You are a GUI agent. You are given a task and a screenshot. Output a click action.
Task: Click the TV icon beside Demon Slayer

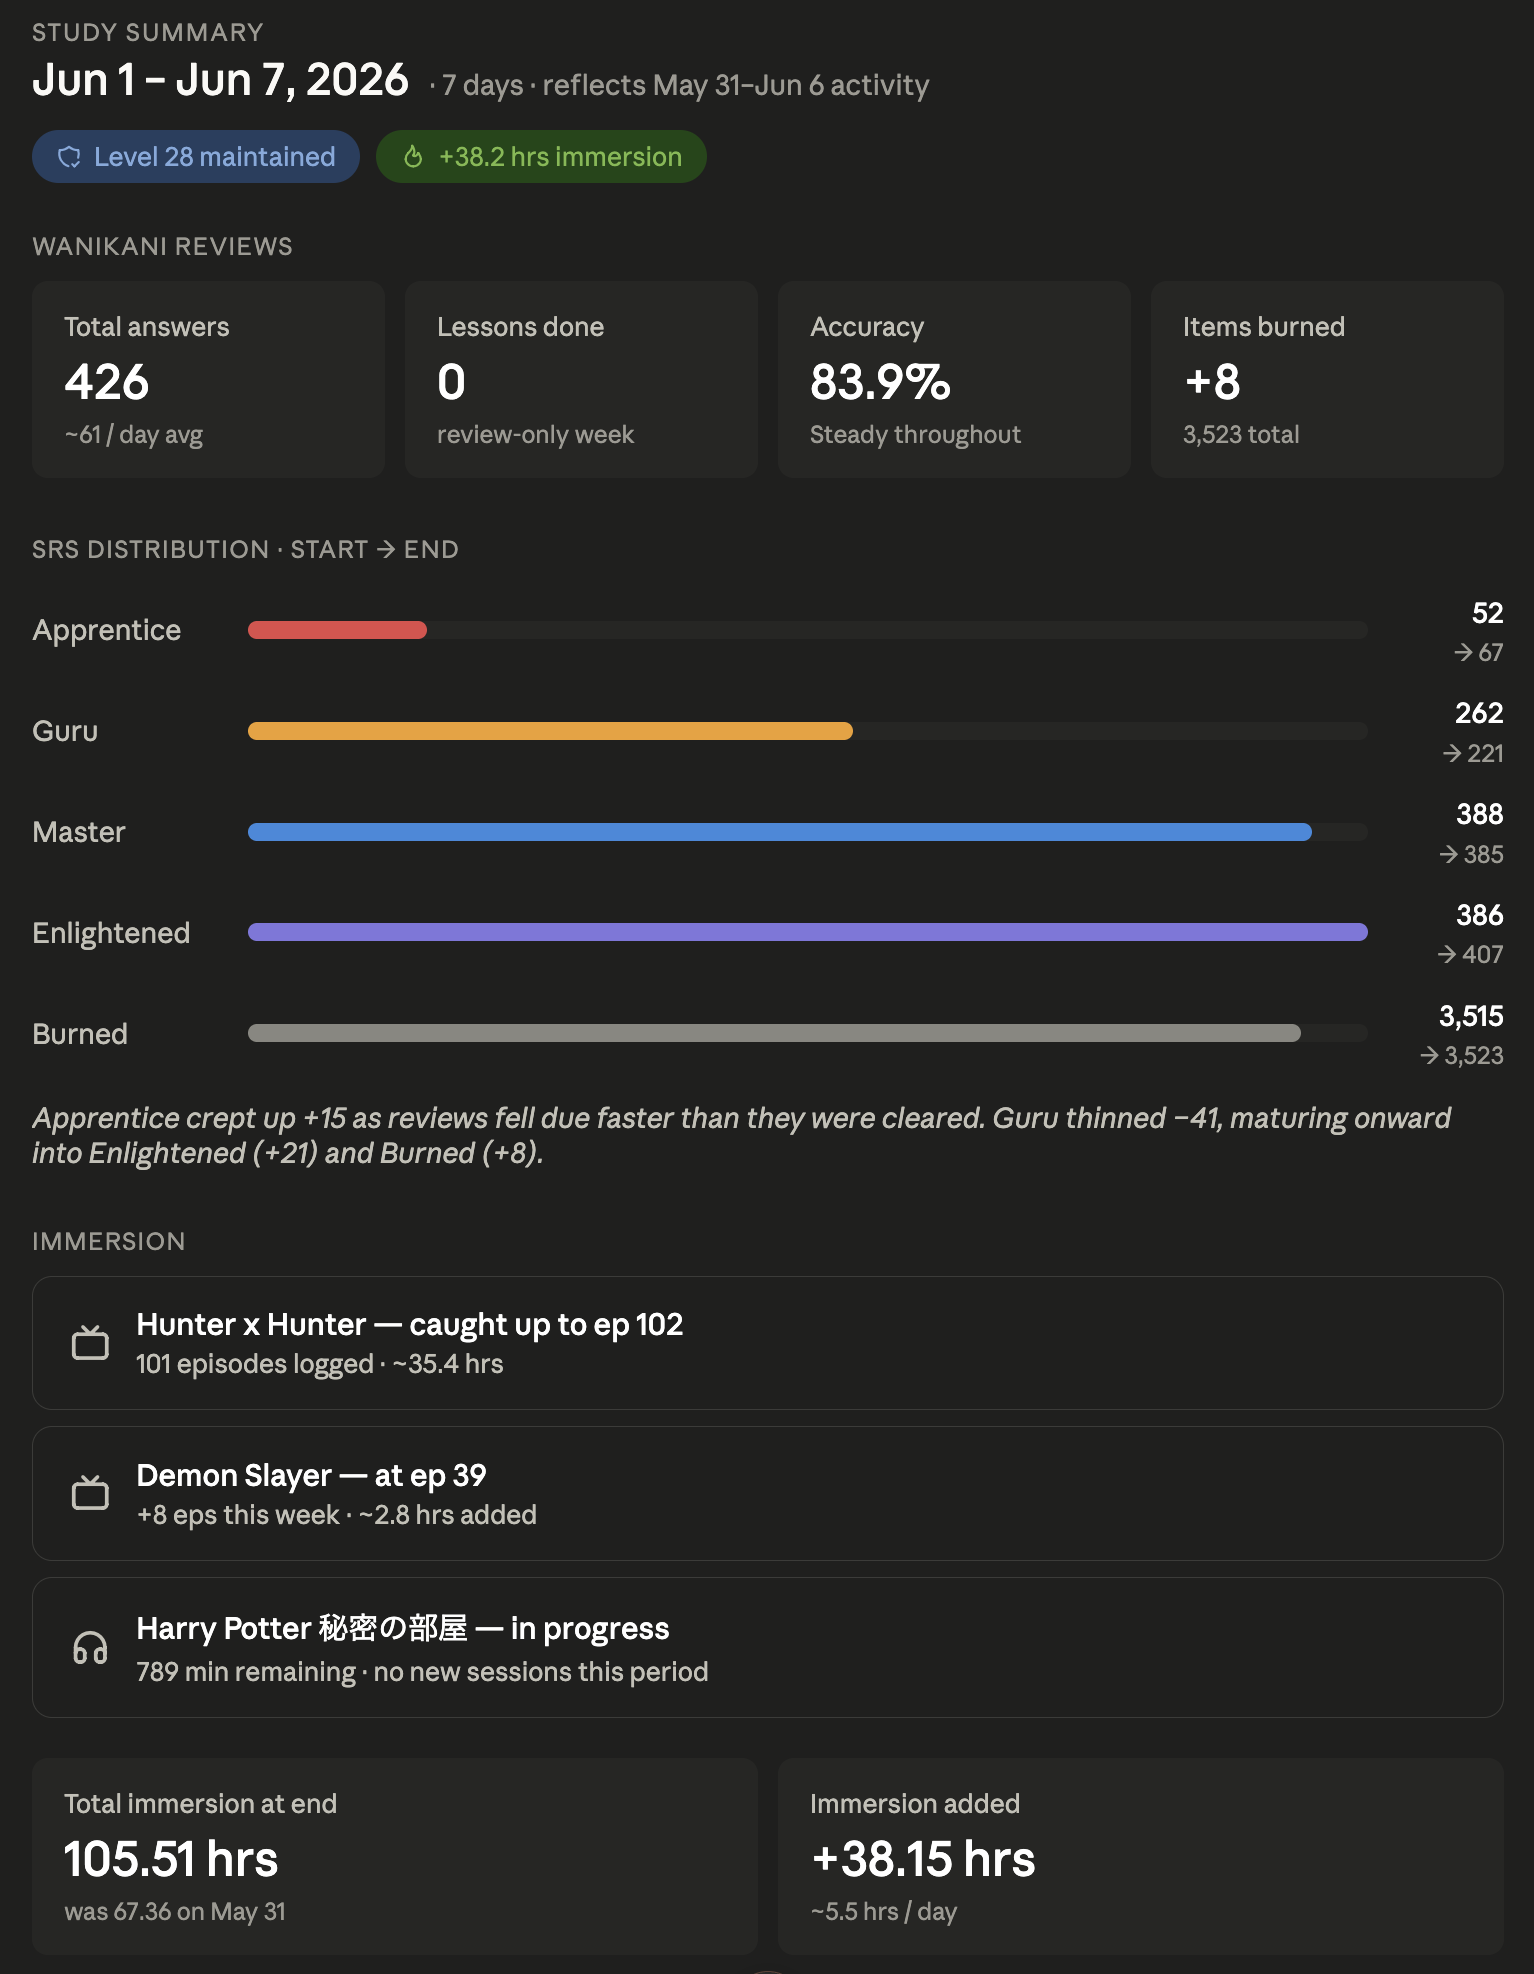(90, 1493)
